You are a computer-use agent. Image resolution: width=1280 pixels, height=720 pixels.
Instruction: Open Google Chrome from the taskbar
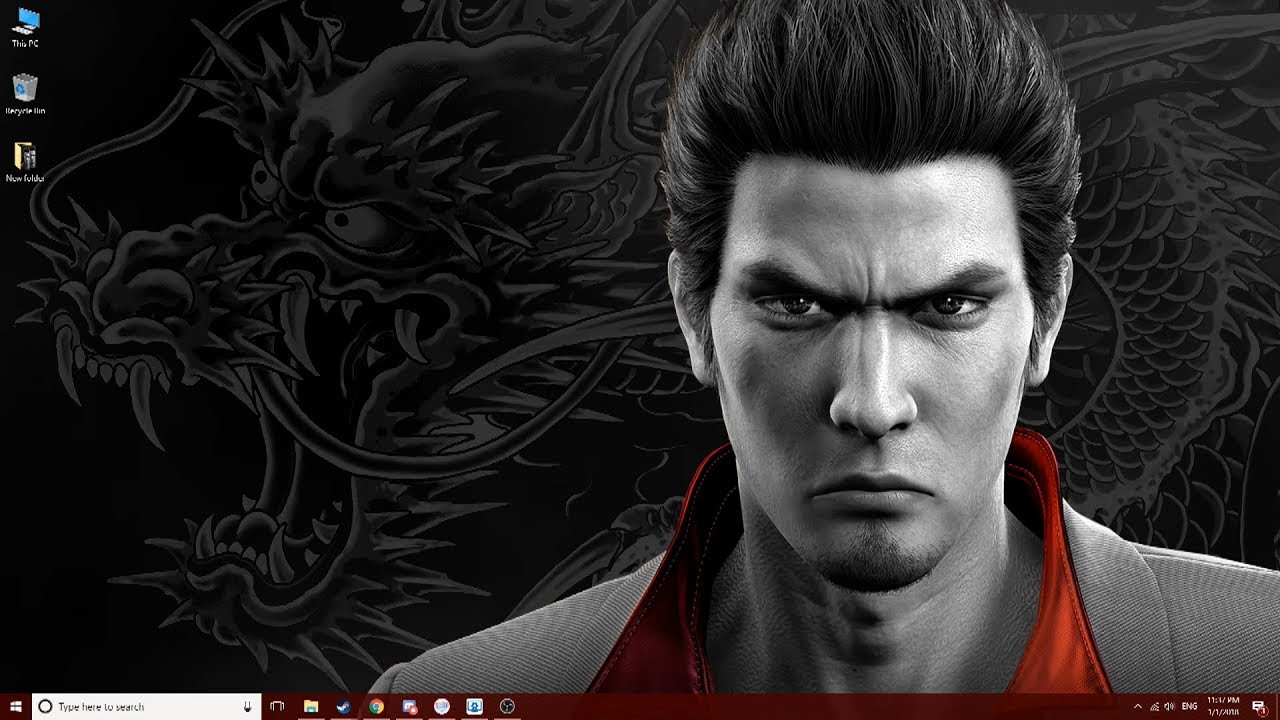point(376,706)
